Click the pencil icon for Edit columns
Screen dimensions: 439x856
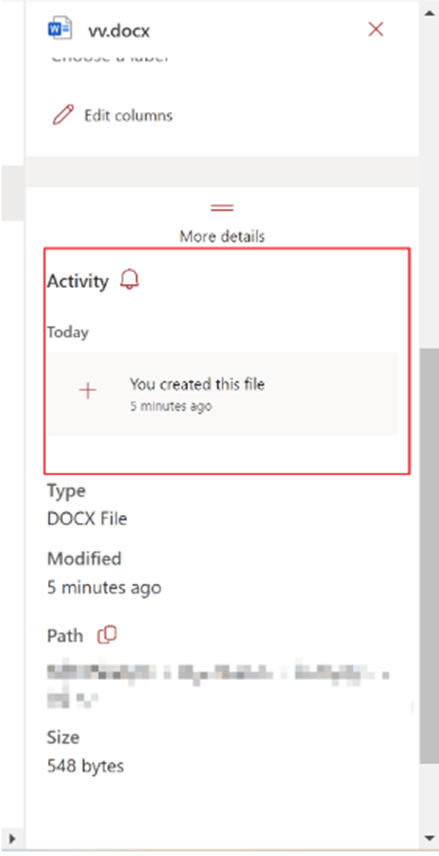(63, 115)
